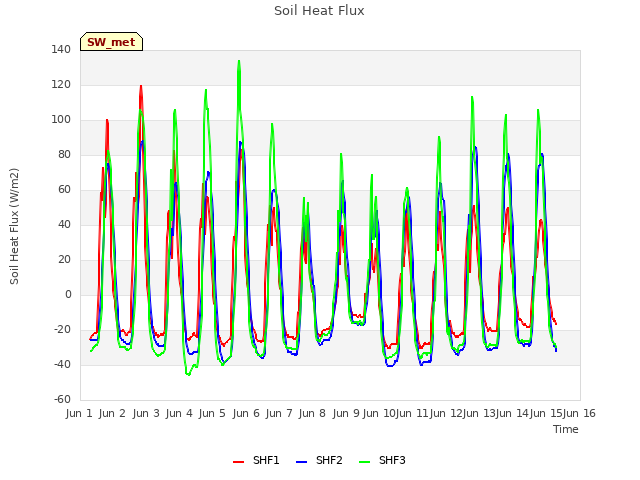Click the red SHF1 peak at 120 near Jun 3
This screenshot has width=640, height=480.
click(141, 86)
